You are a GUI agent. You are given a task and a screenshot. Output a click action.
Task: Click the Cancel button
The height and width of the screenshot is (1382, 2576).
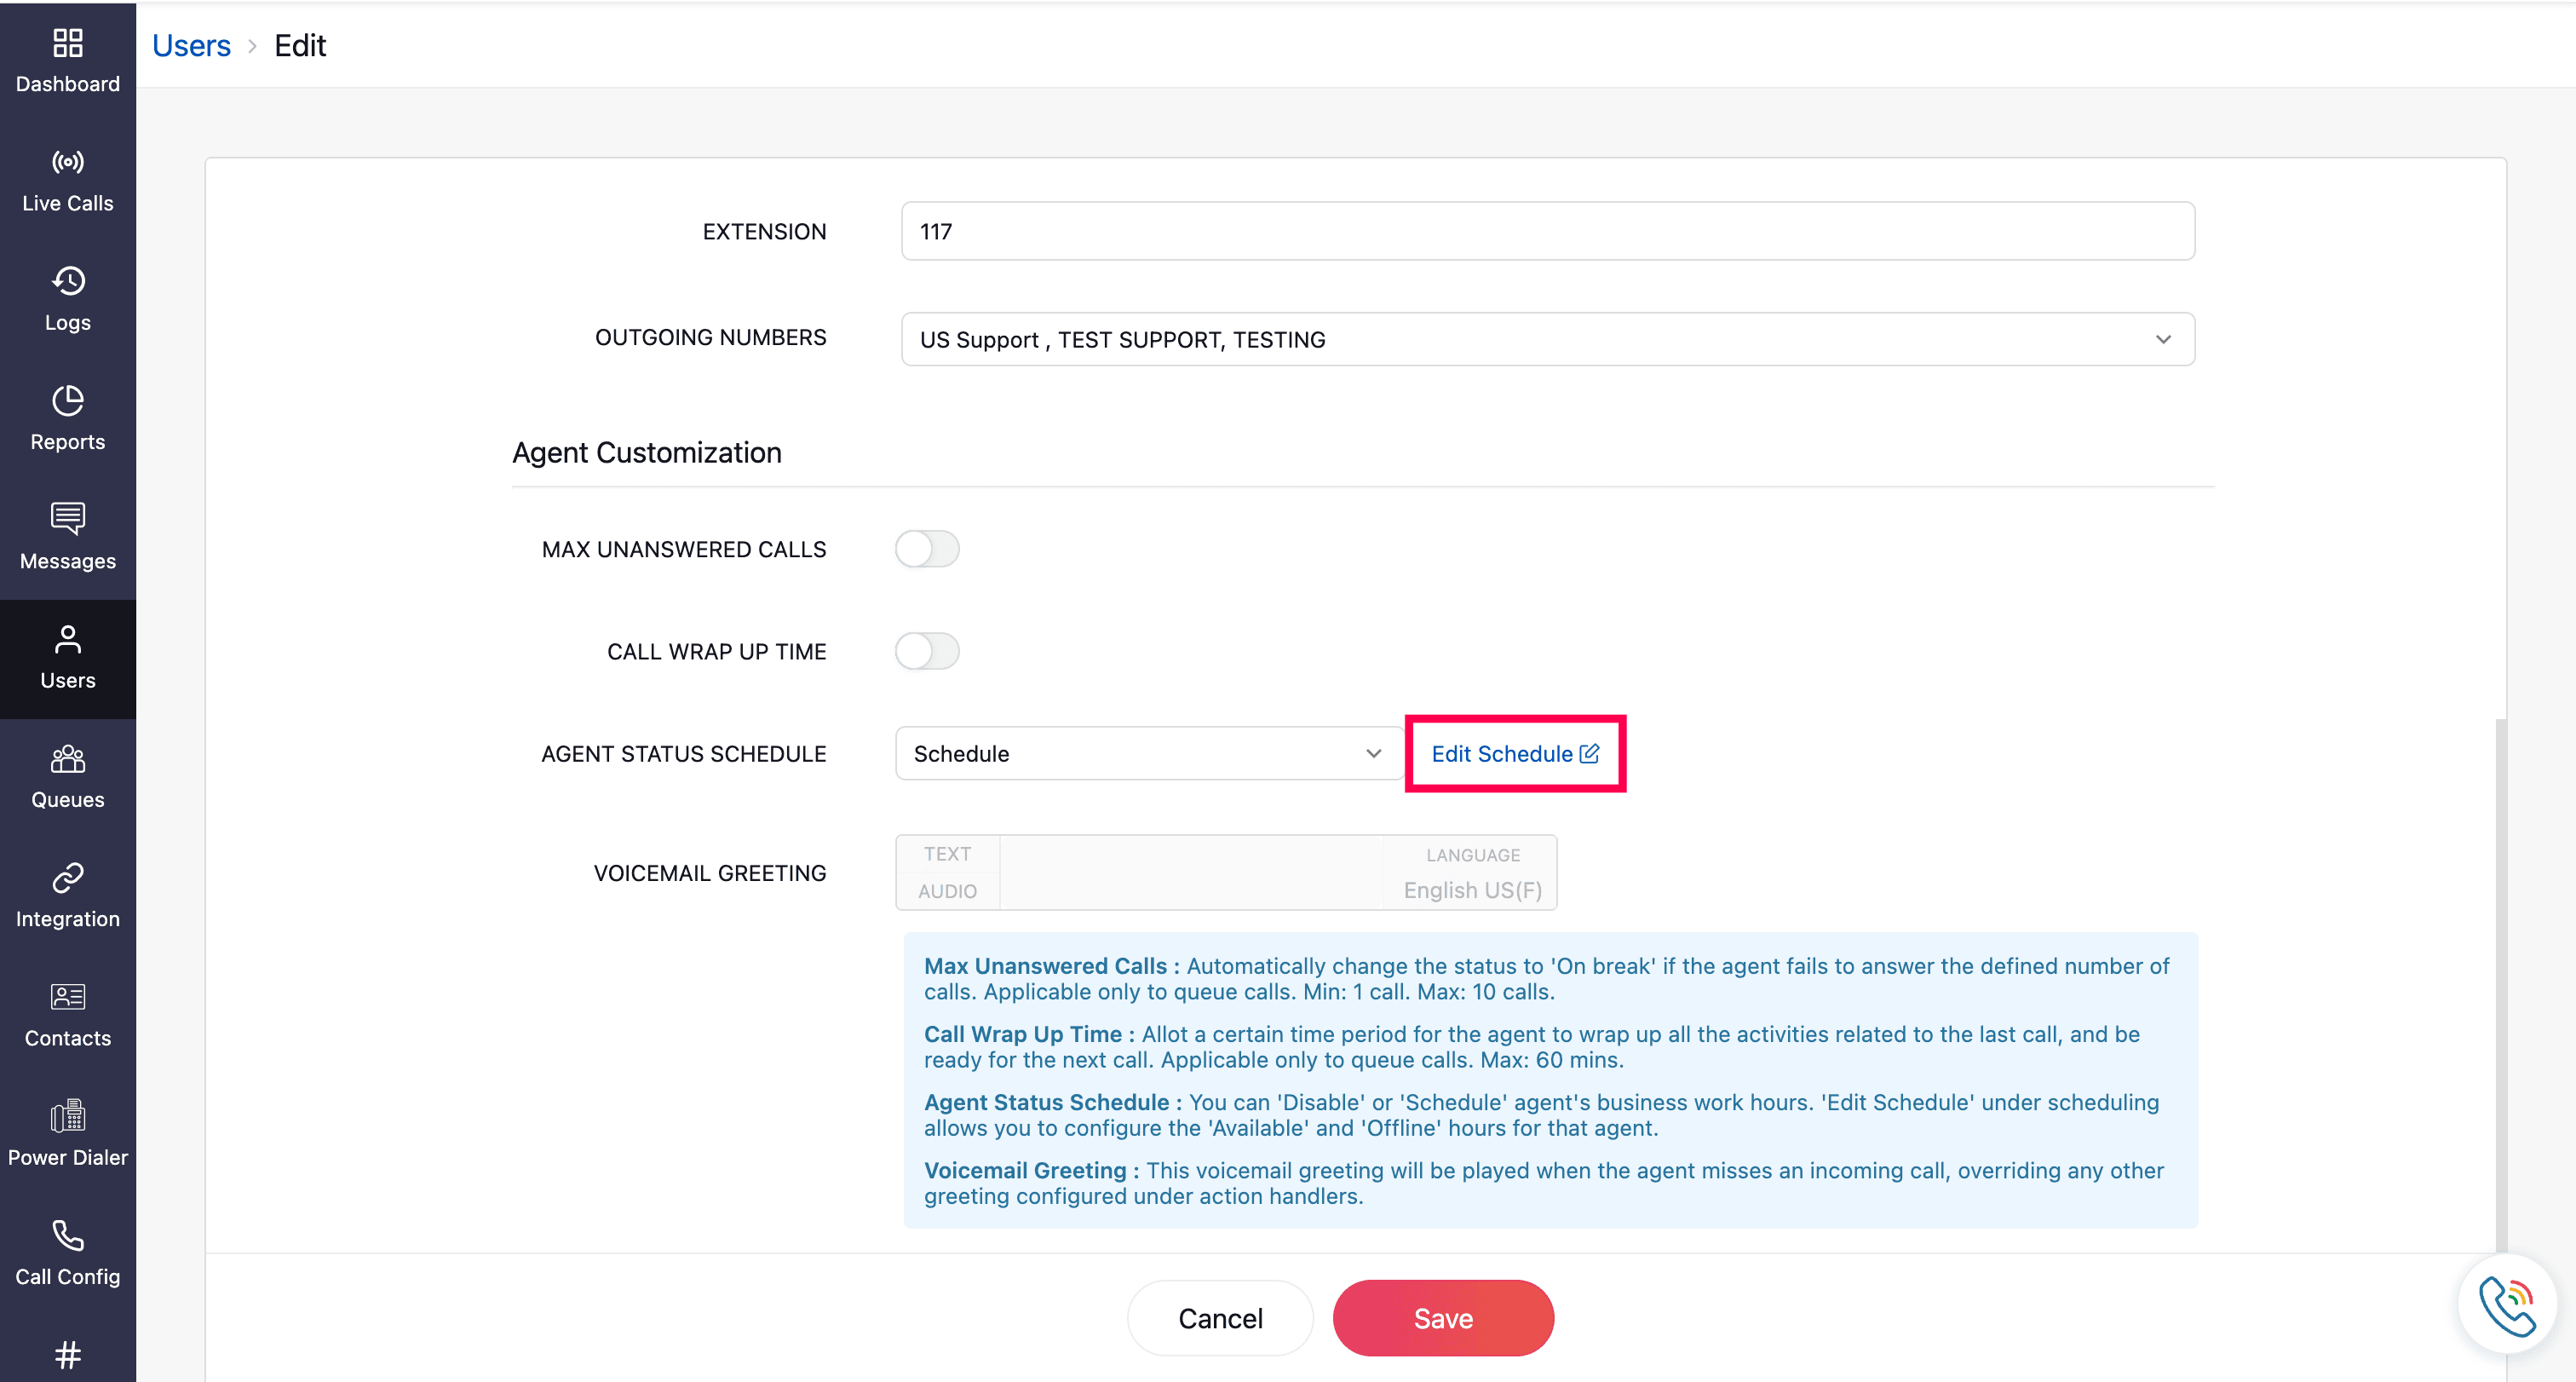pyautogui.click(x=1219, y=1318)
